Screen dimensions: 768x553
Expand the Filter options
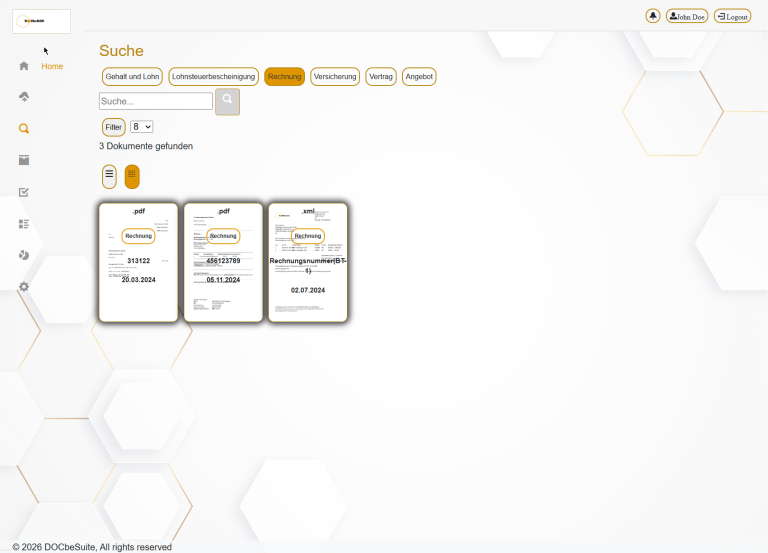[113, 127]
